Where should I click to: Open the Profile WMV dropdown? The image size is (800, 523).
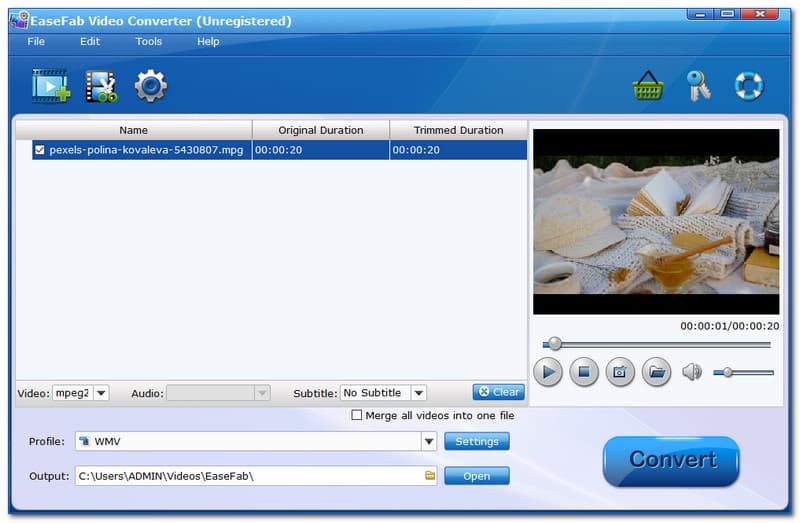click(429, 441)
